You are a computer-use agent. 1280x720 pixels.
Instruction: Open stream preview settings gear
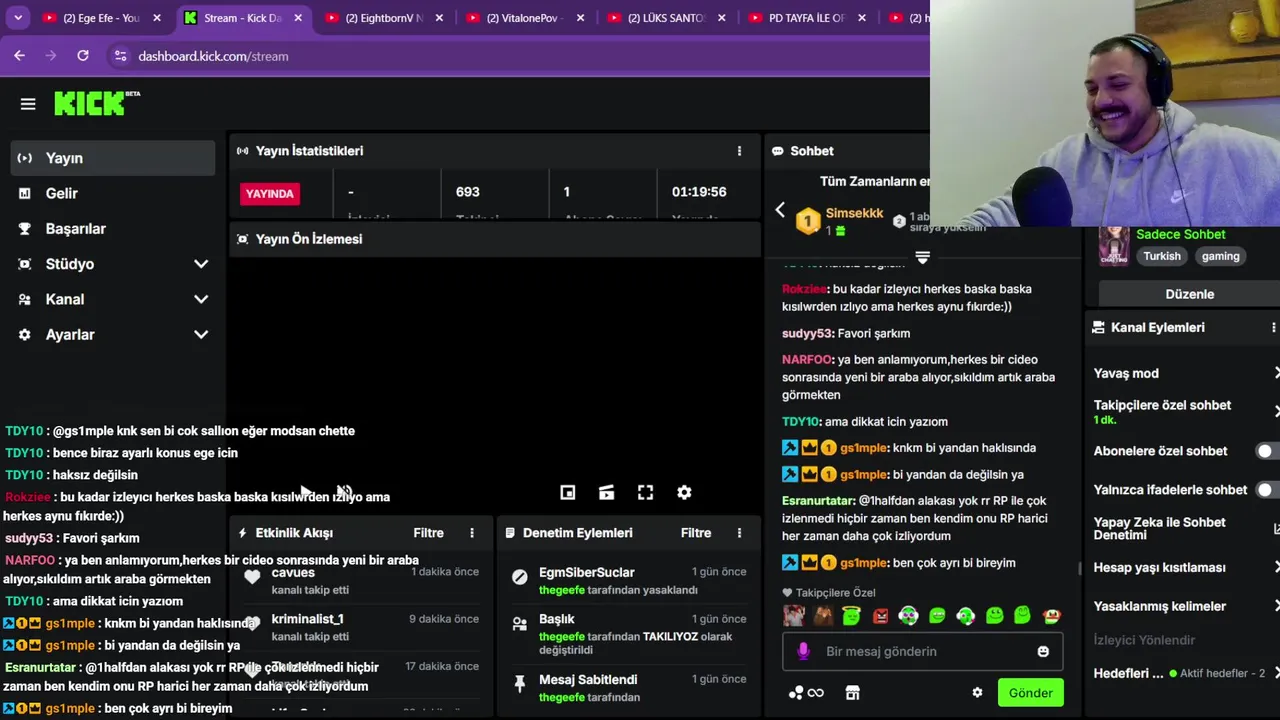(x=684, y=493)
